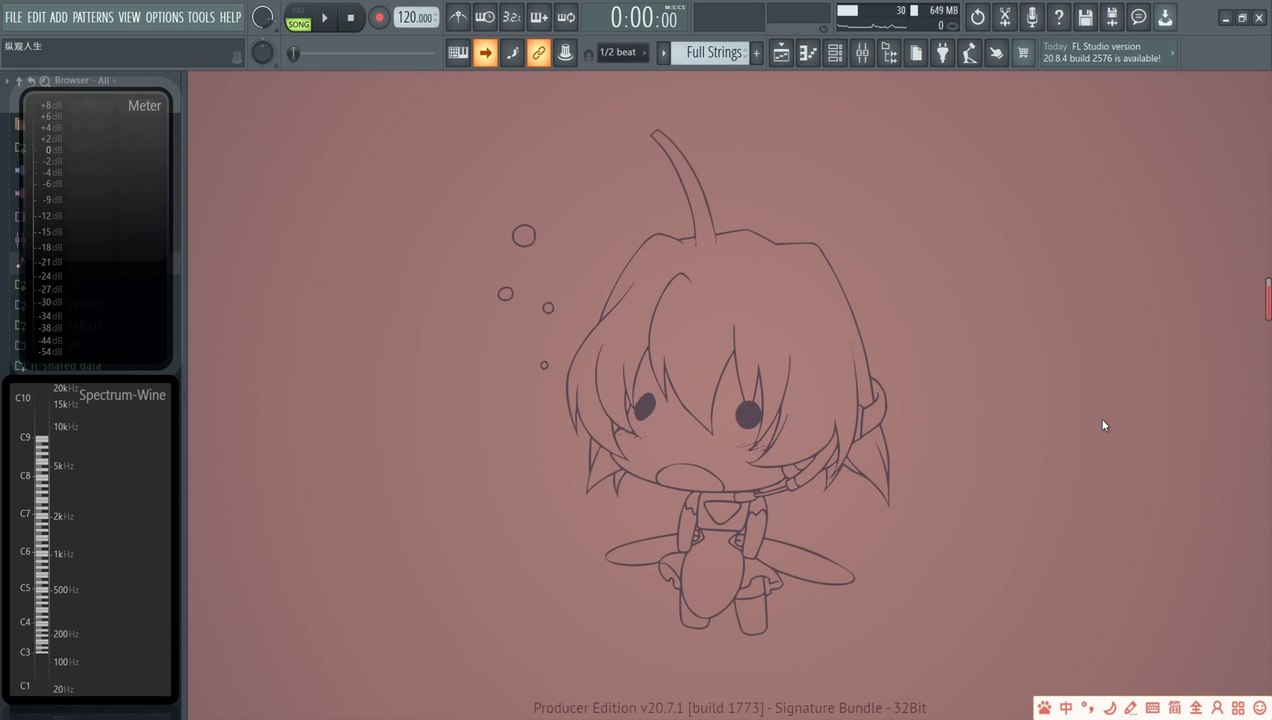The height and width of the screenshot is (720, 1272).
Task: Toggle auto scrolling orange arrow icon
Action: click(x=485, y=53)
